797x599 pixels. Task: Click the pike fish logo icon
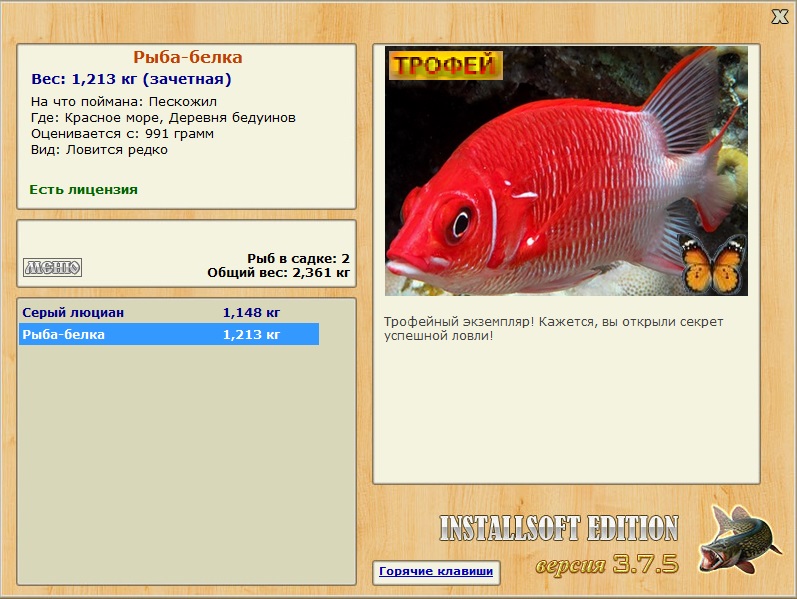[738, 539]
